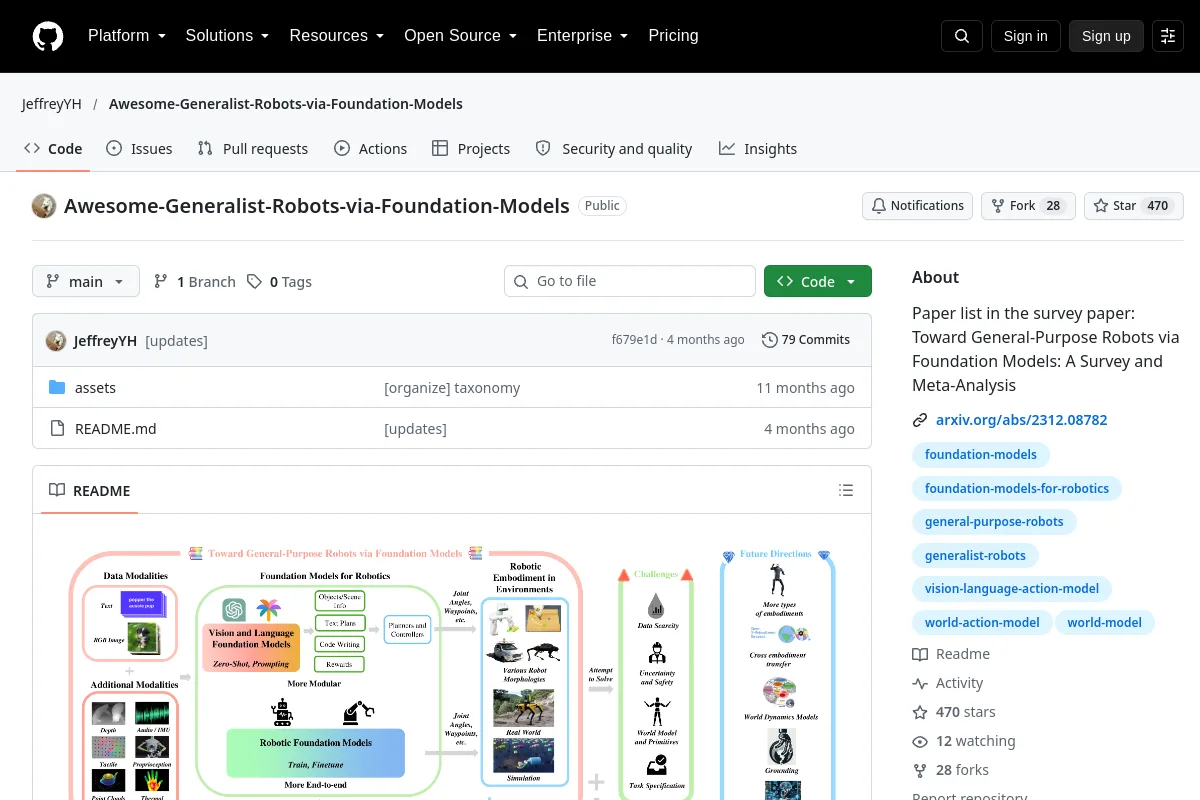Image resolution: width=1200 pixels, height=800 pixels.
Task: View the 79 Commits history
Action: [x=806, y=340]
